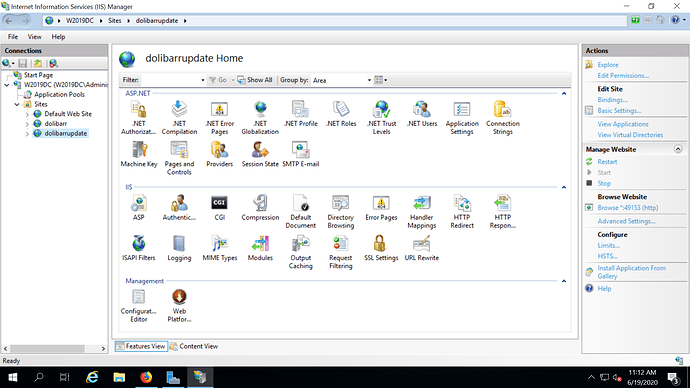Switch to the Content View tab
This screenshot has height=388, width=690.
click(194, 346)
